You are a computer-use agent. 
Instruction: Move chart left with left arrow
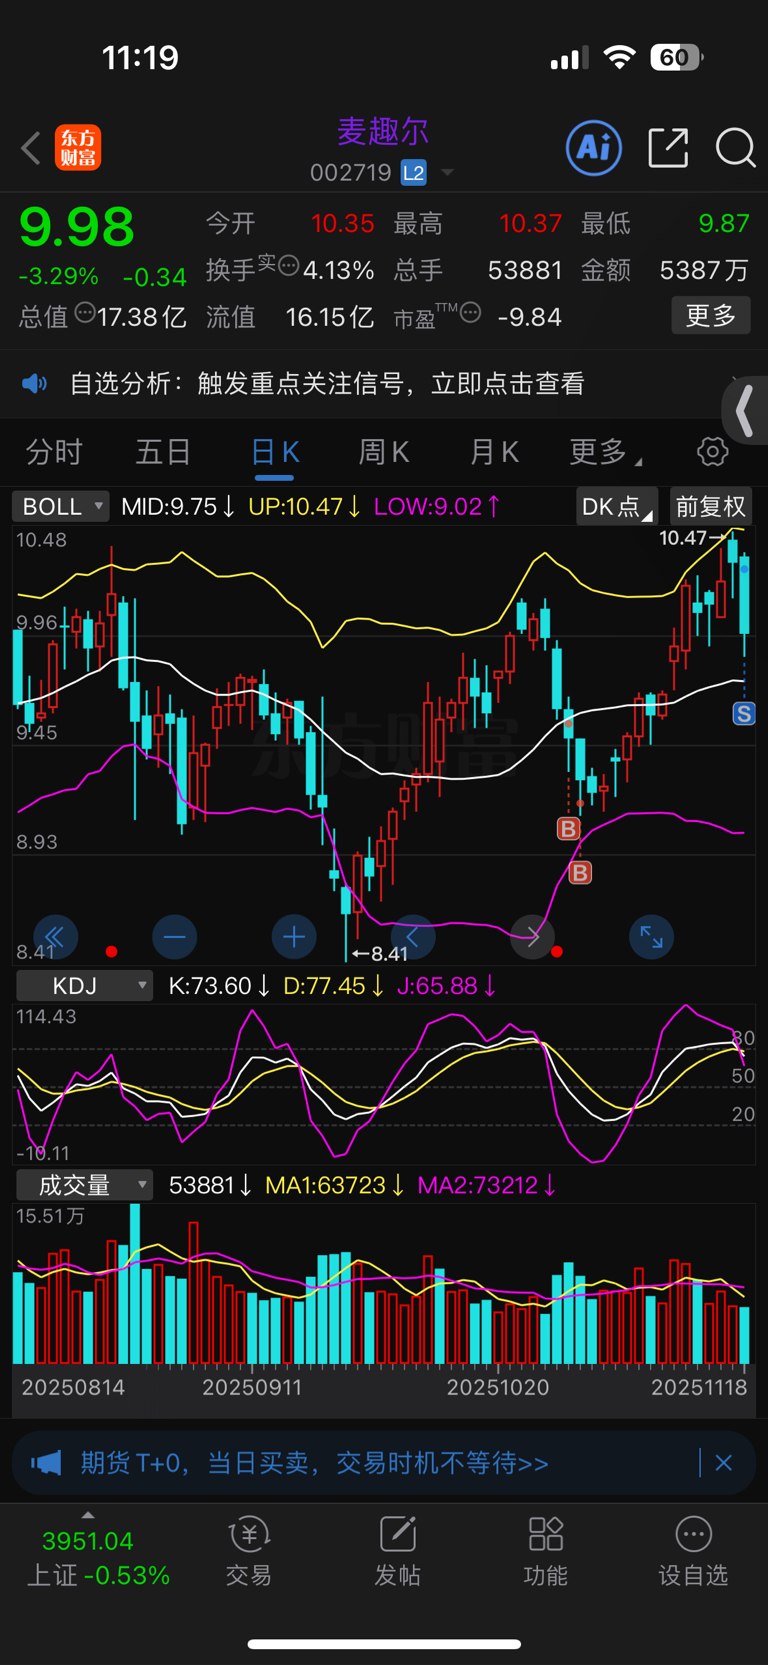point(412,937)
